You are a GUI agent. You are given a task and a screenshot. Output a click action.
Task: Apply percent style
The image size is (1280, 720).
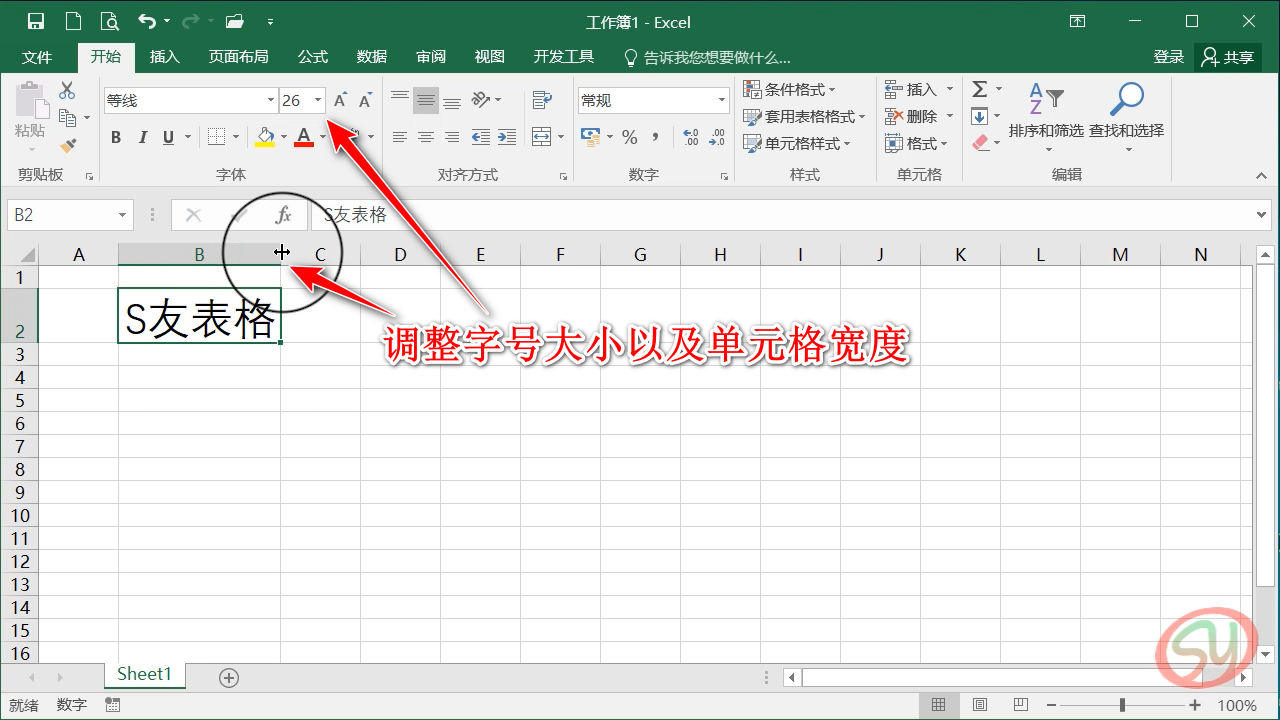click(x=630, y=137)
